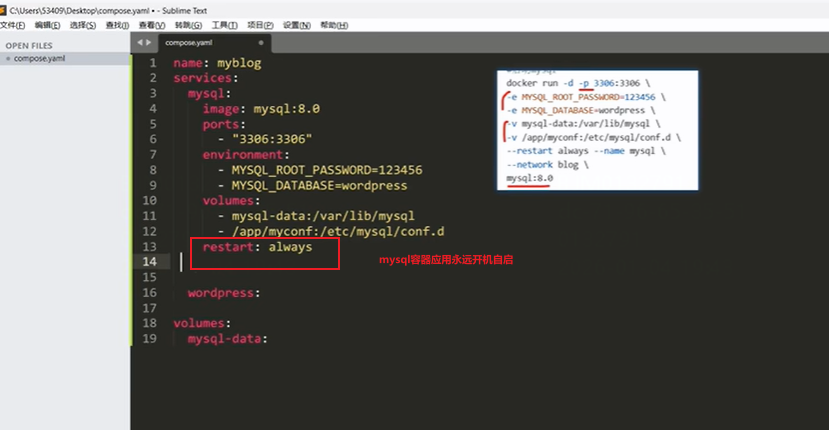Open the 转到(G) menu
Screen dimensions: 829x430
(188, 25)
